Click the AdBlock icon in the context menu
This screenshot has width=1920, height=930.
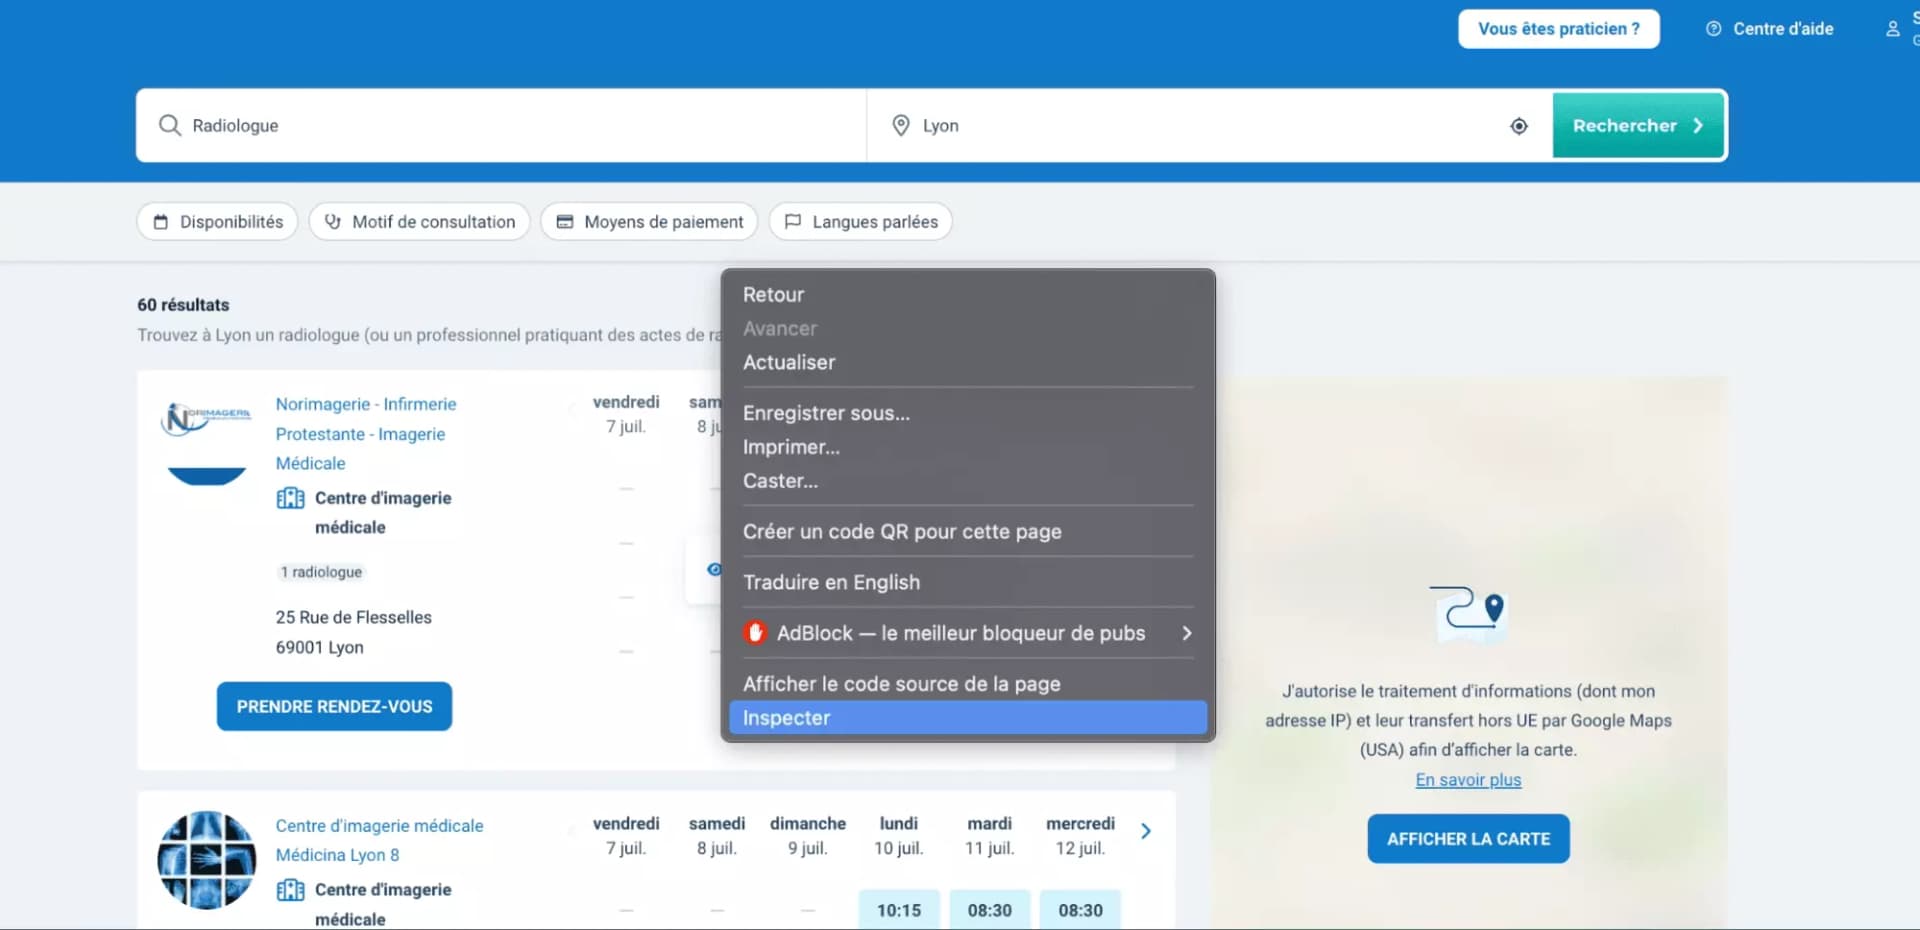(x=755, y=632)
